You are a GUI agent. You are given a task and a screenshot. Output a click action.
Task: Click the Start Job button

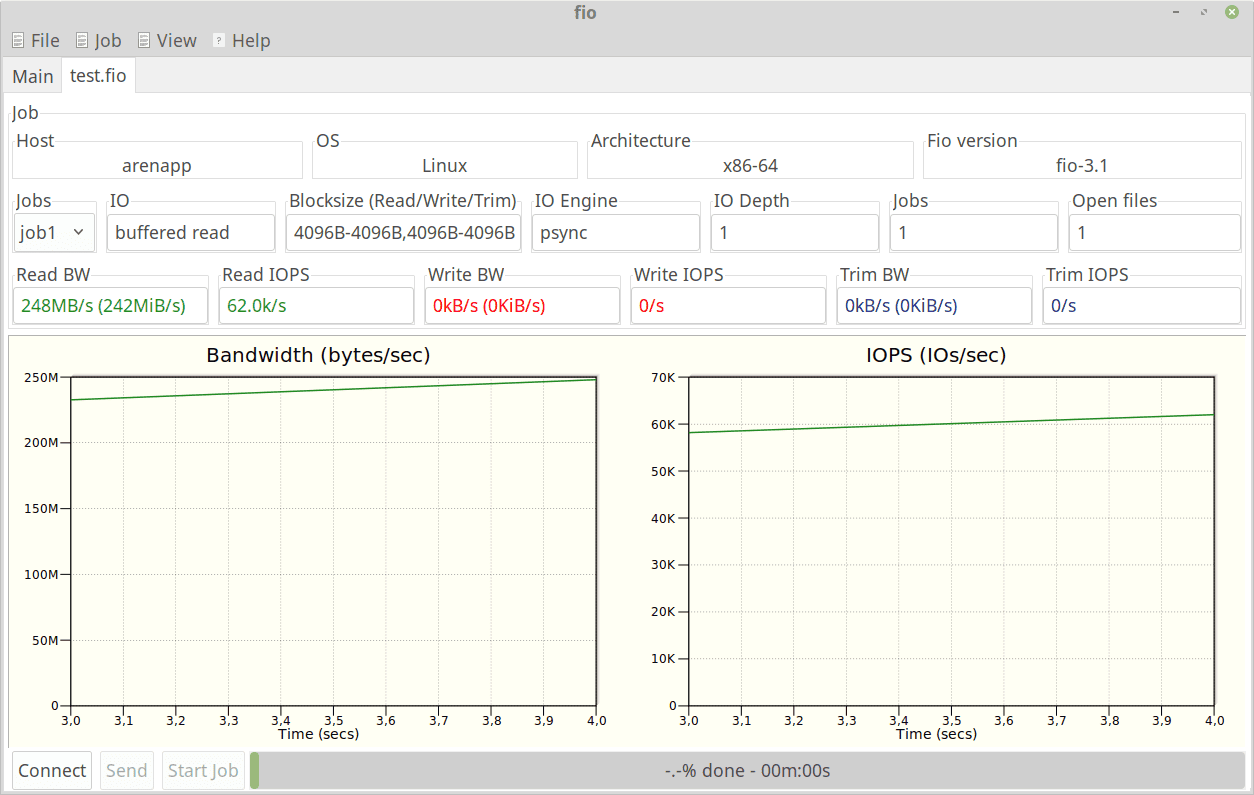click(203, 770)
